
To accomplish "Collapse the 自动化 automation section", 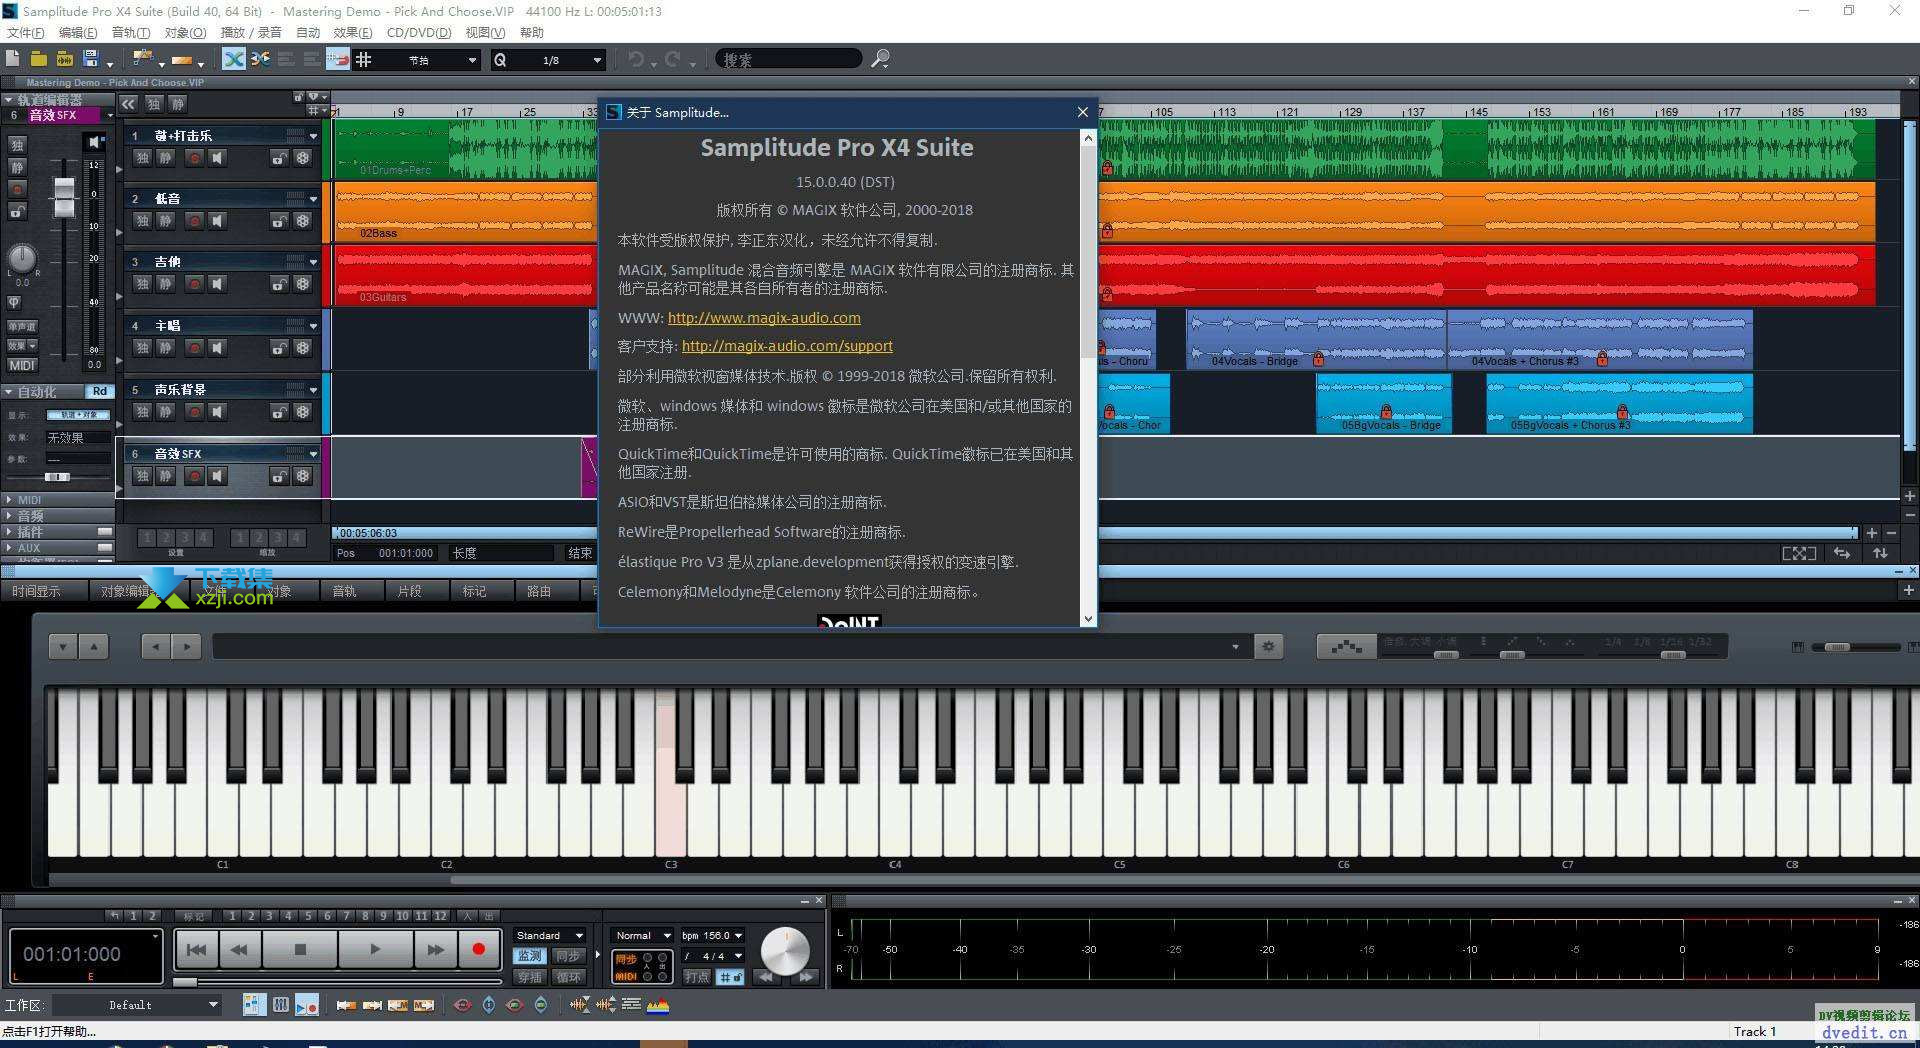I will pos(8,391).
